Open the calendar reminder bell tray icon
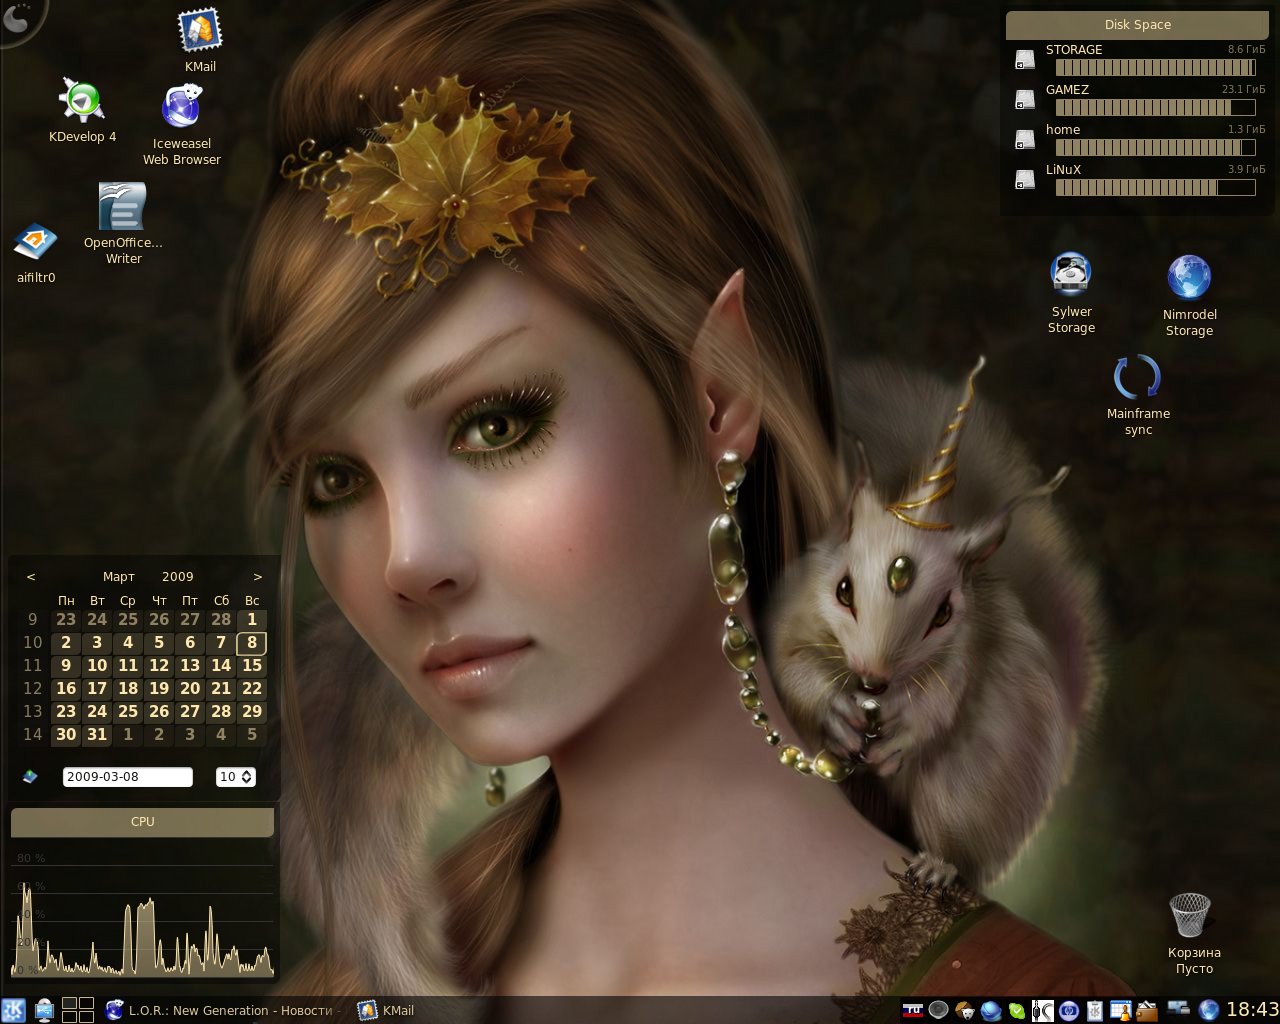 (x=1121, y=1010)
